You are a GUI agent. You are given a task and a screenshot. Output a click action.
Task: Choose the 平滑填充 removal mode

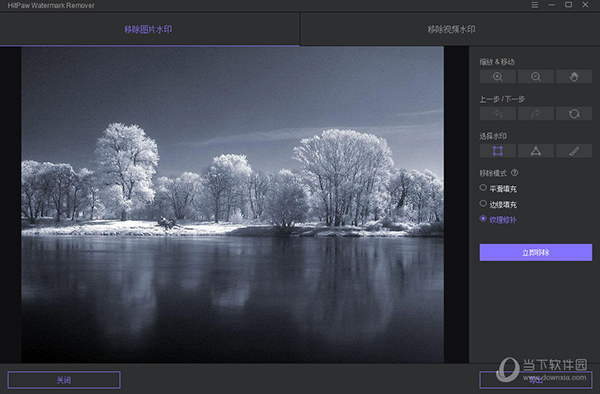[498, 188]
